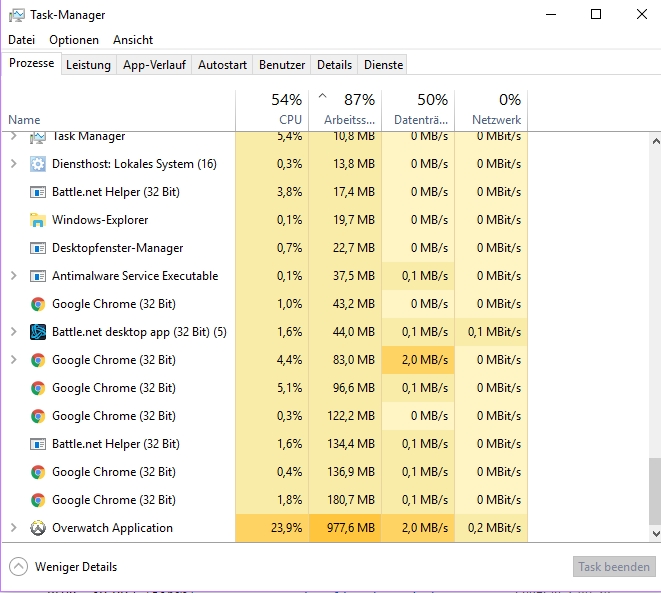Click the Diensthost gear icon
Image resolution: width=661 pixels, height=593 pixels.
click(x=38, y=164)
